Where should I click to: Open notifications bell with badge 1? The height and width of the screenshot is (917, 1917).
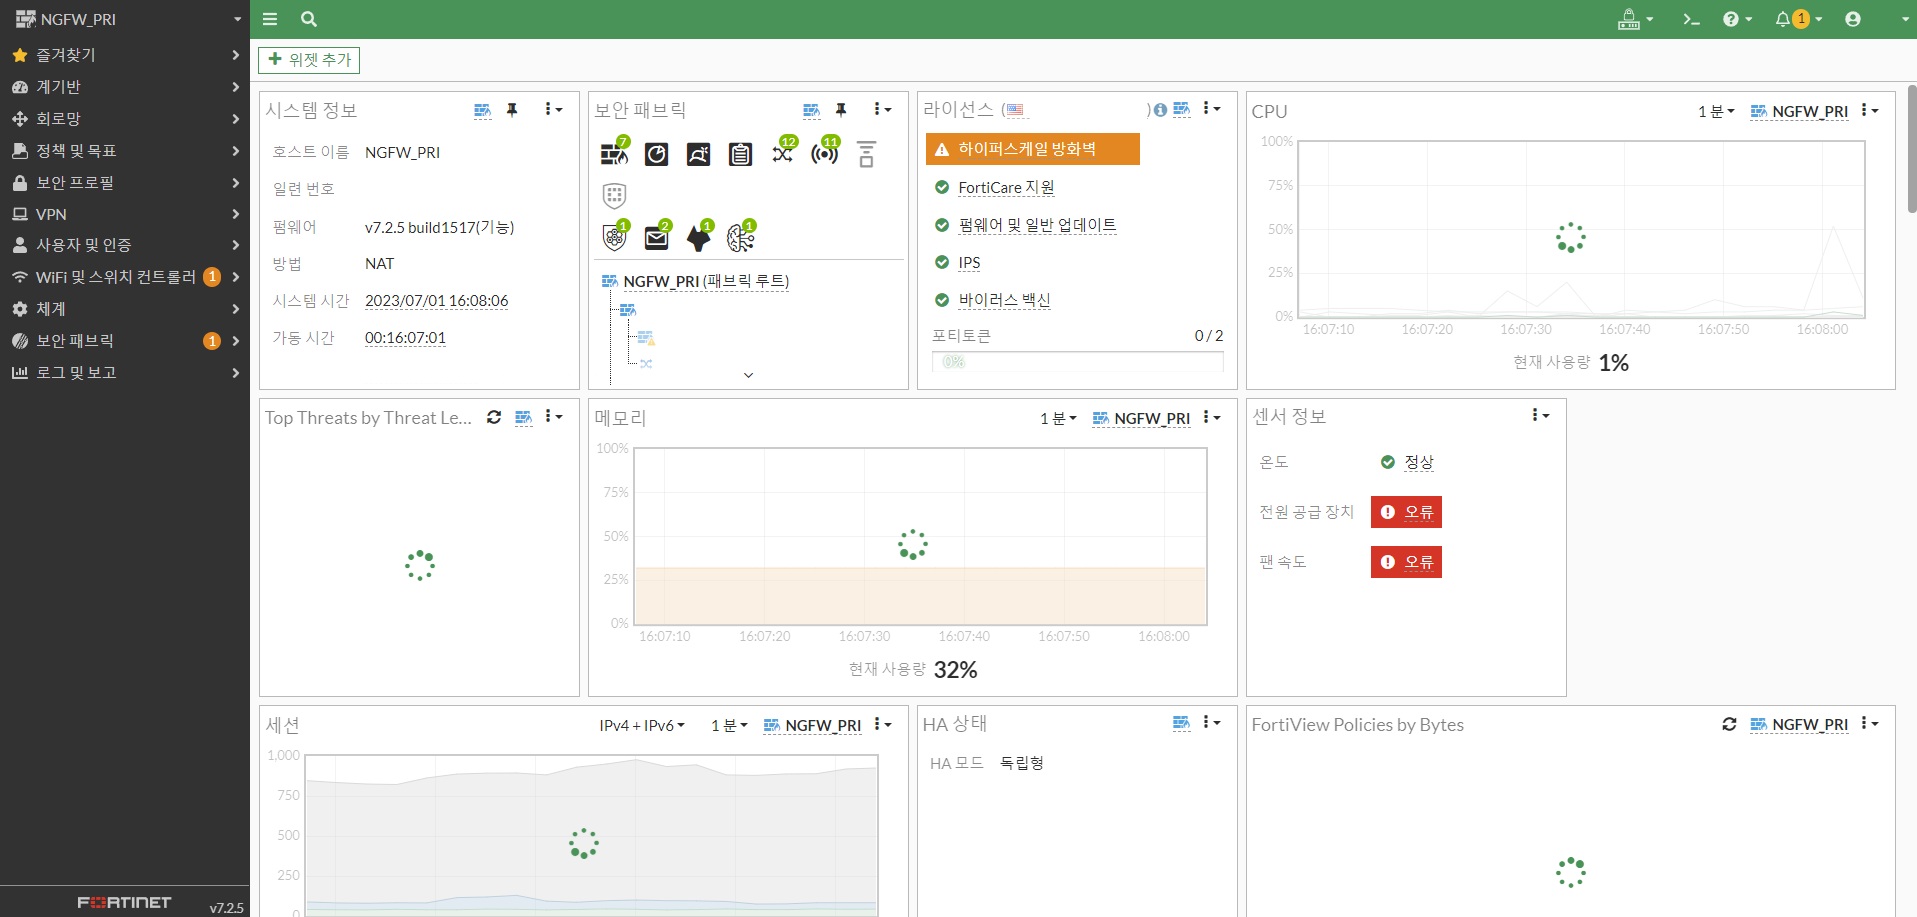pyautogui.click(x=1798, y=19)
